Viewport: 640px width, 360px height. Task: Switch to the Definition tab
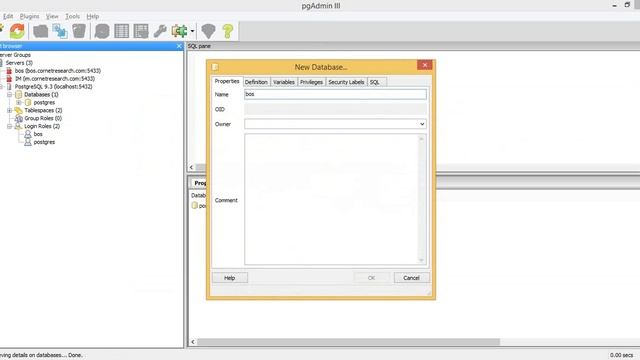tap(256, 82)
